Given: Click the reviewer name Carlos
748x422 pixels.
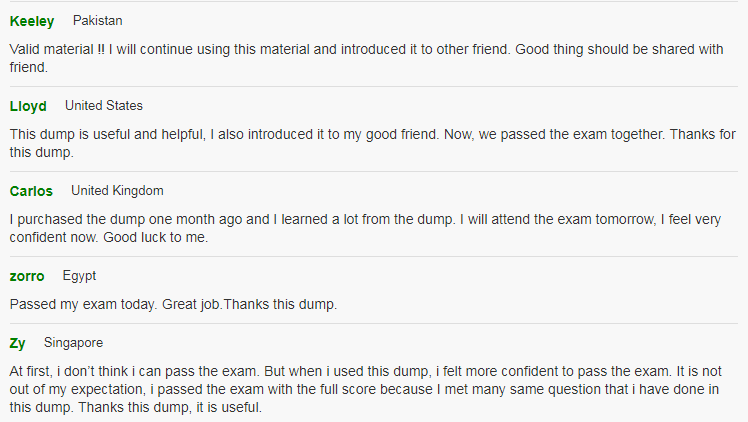Looking at the screenshot, I should (x=31, y=191).
